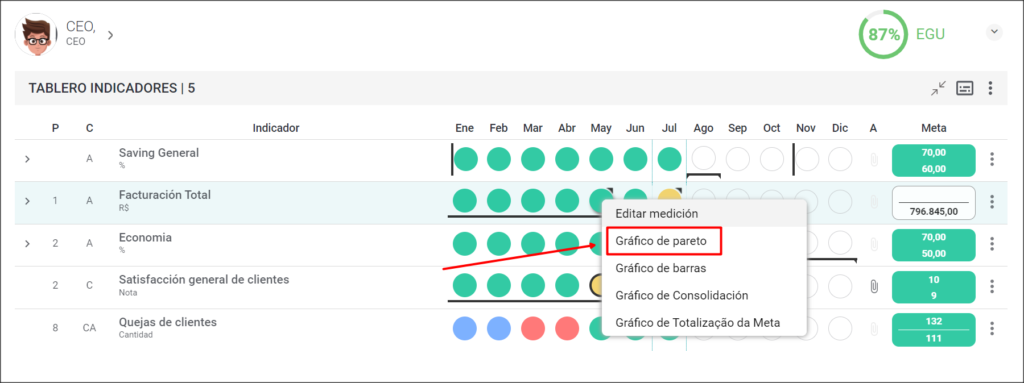The height and width of the screenshot is (383, 1024).
Task: Click Economia February green circle
Action: pyautogui.click(x=499, y=244)
